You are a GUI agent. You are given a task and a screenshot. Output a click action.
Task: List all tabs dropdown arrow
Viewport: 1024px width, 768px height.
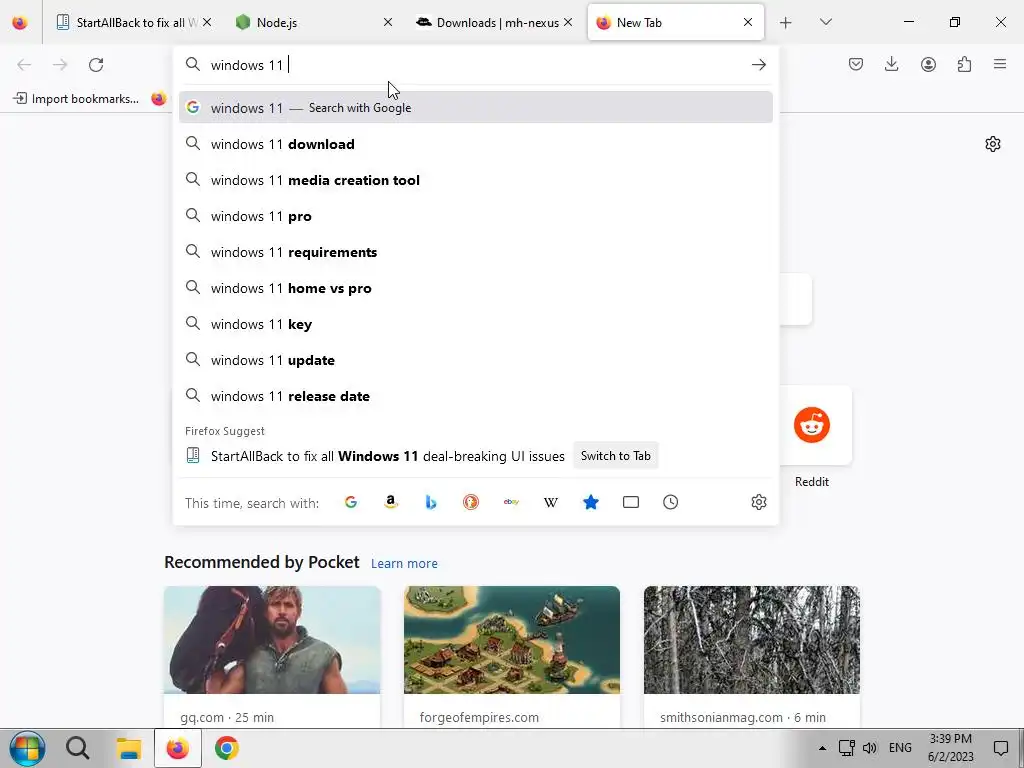pos(825,22)
